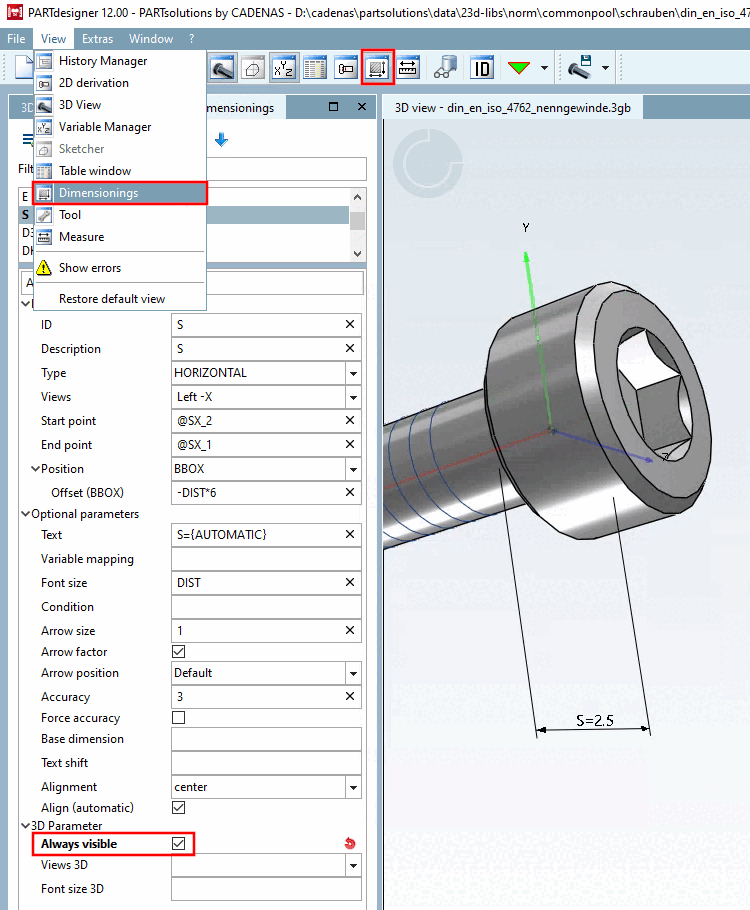The height and width of the screenshot is (910, 750).
Task: Open the Window menu
Action: (151, 39)
